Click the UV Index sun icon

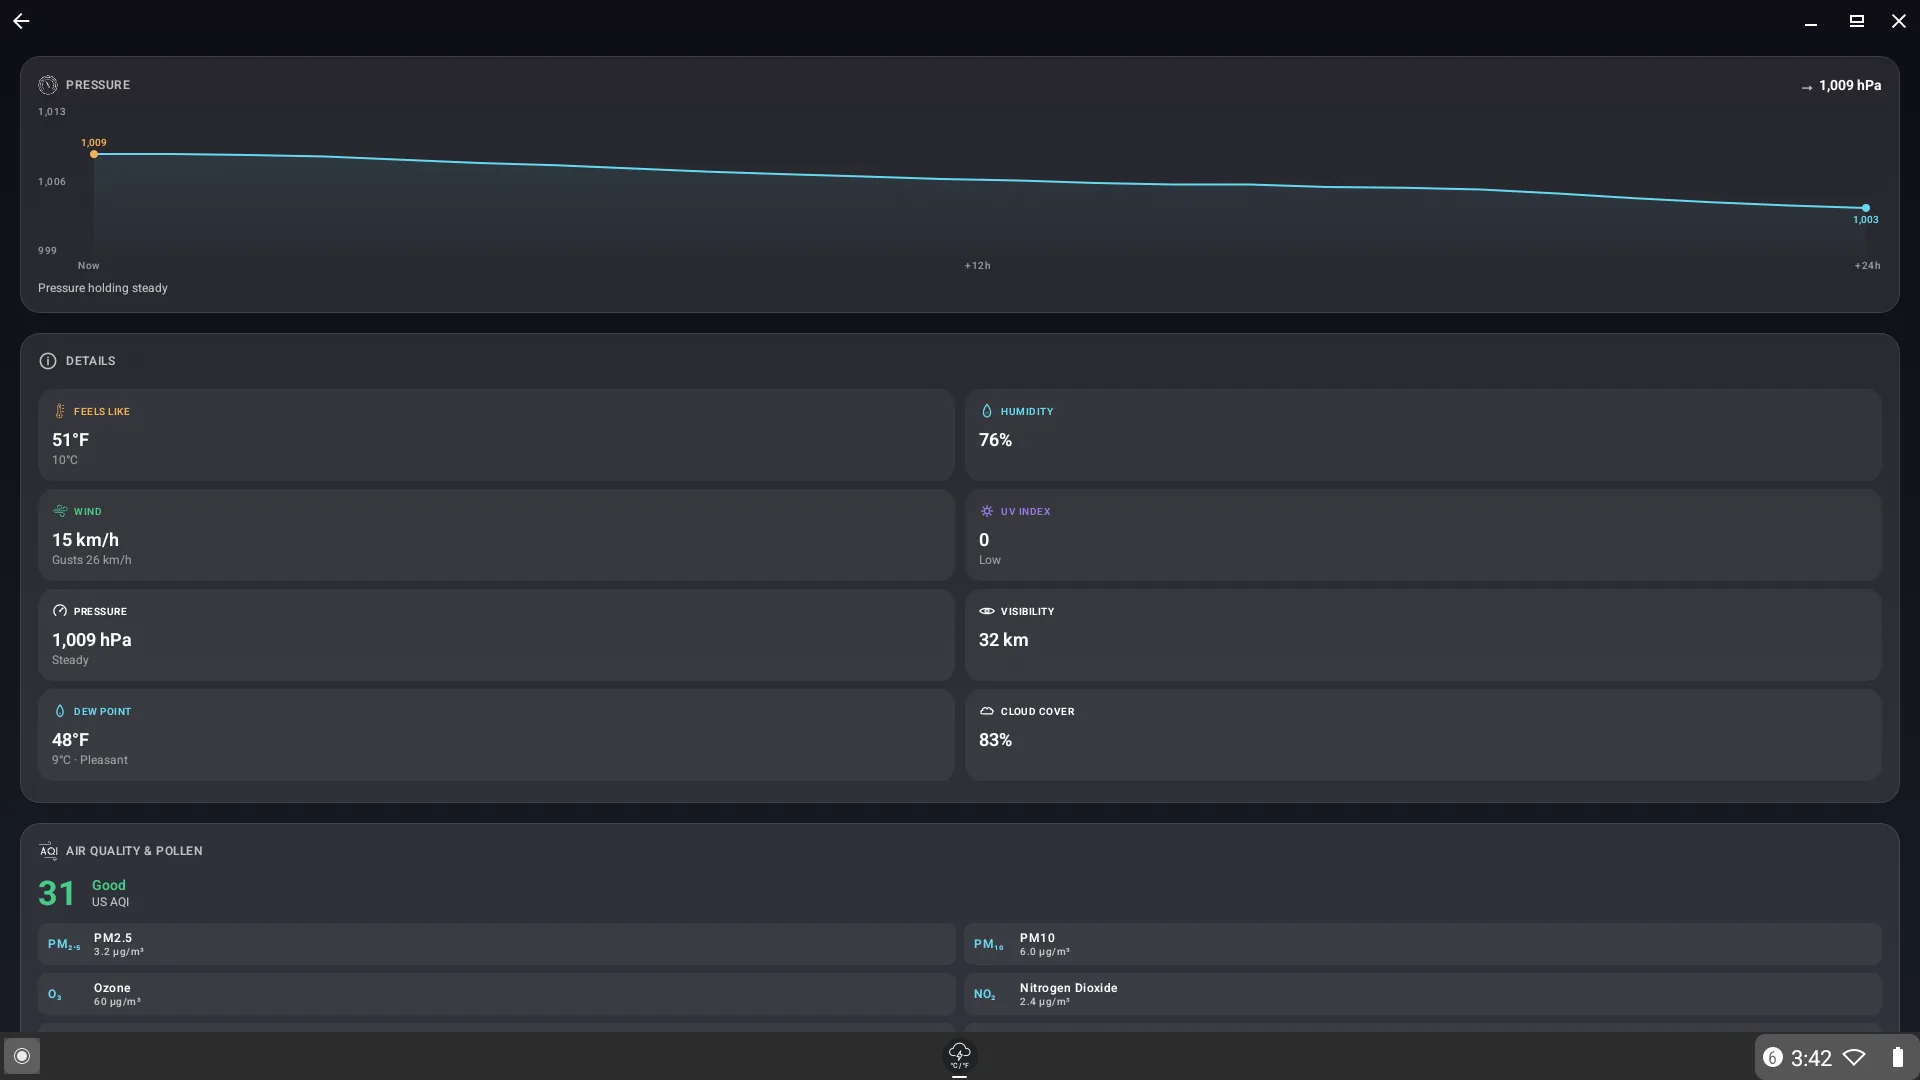click(x=986, y=511)
